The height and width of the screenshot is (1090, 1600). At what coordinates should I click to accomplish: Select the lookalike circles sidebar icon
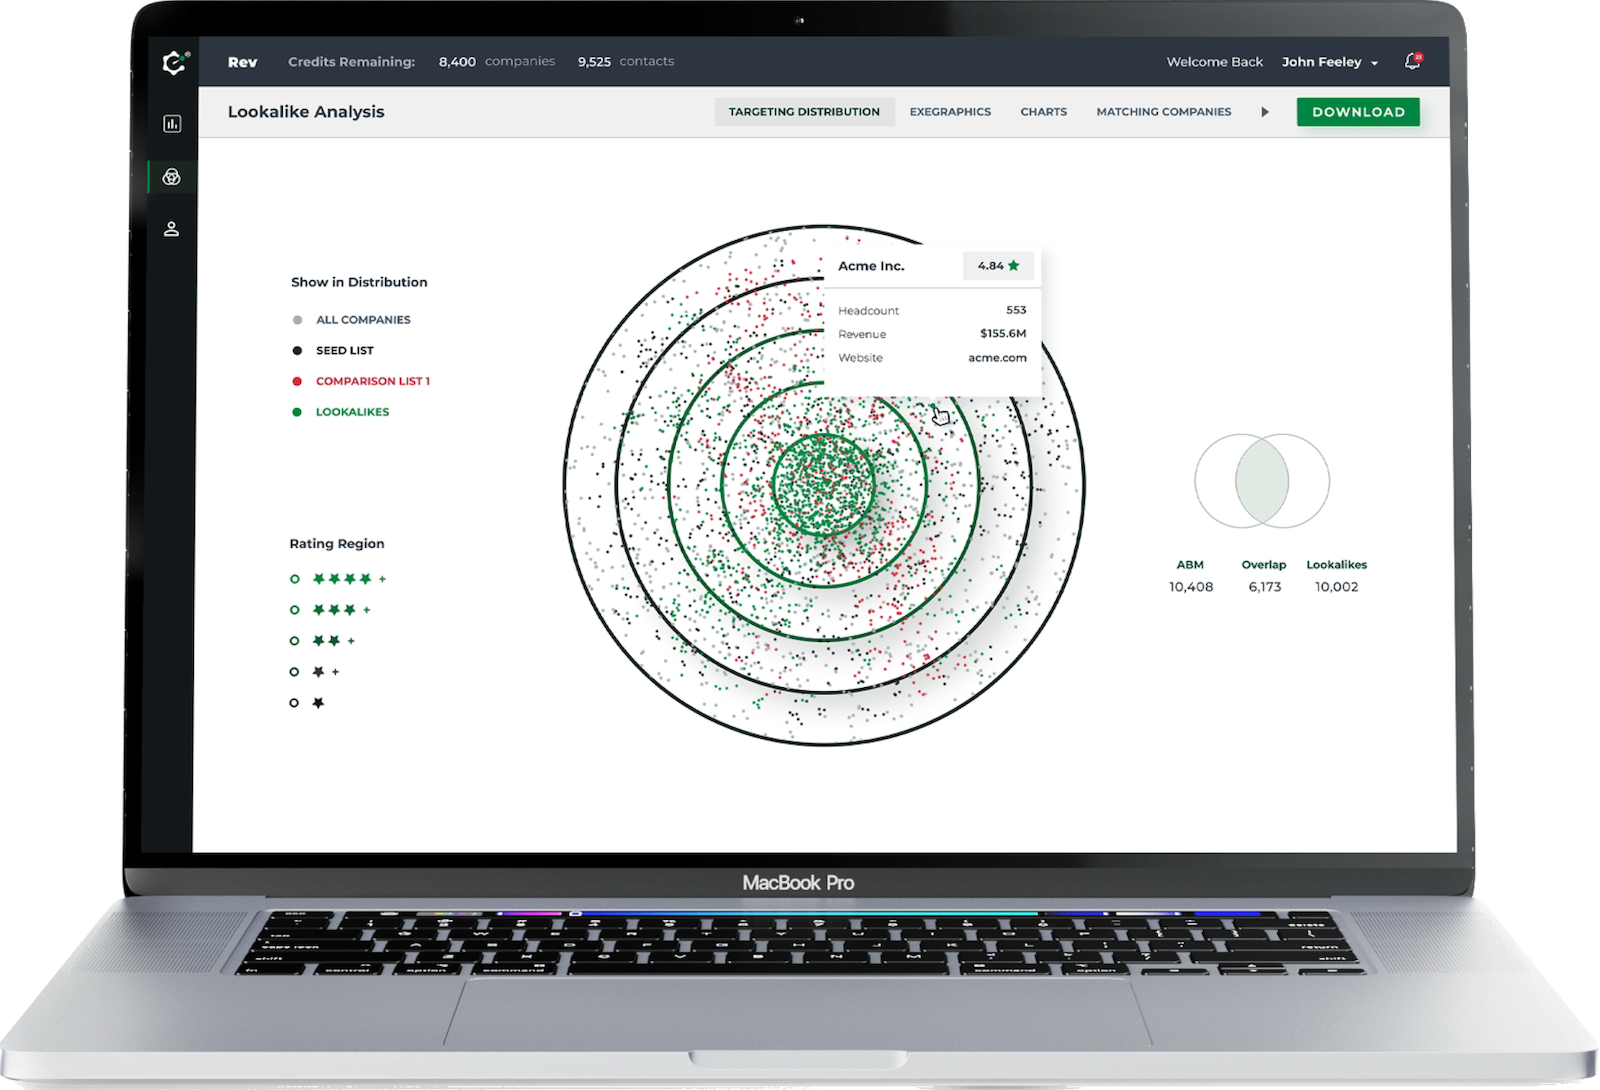coord(172,177)
